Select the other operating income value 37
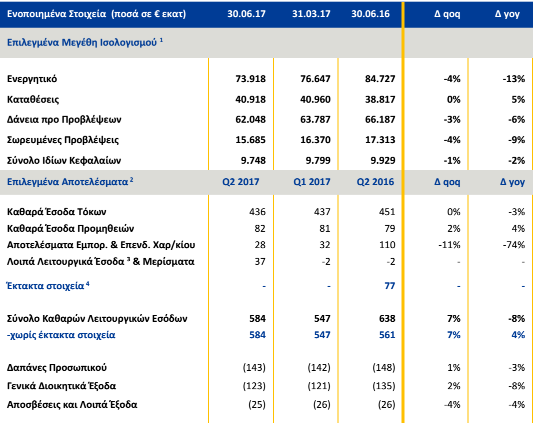This screenshot has height=423, width=534. [260, 262]
